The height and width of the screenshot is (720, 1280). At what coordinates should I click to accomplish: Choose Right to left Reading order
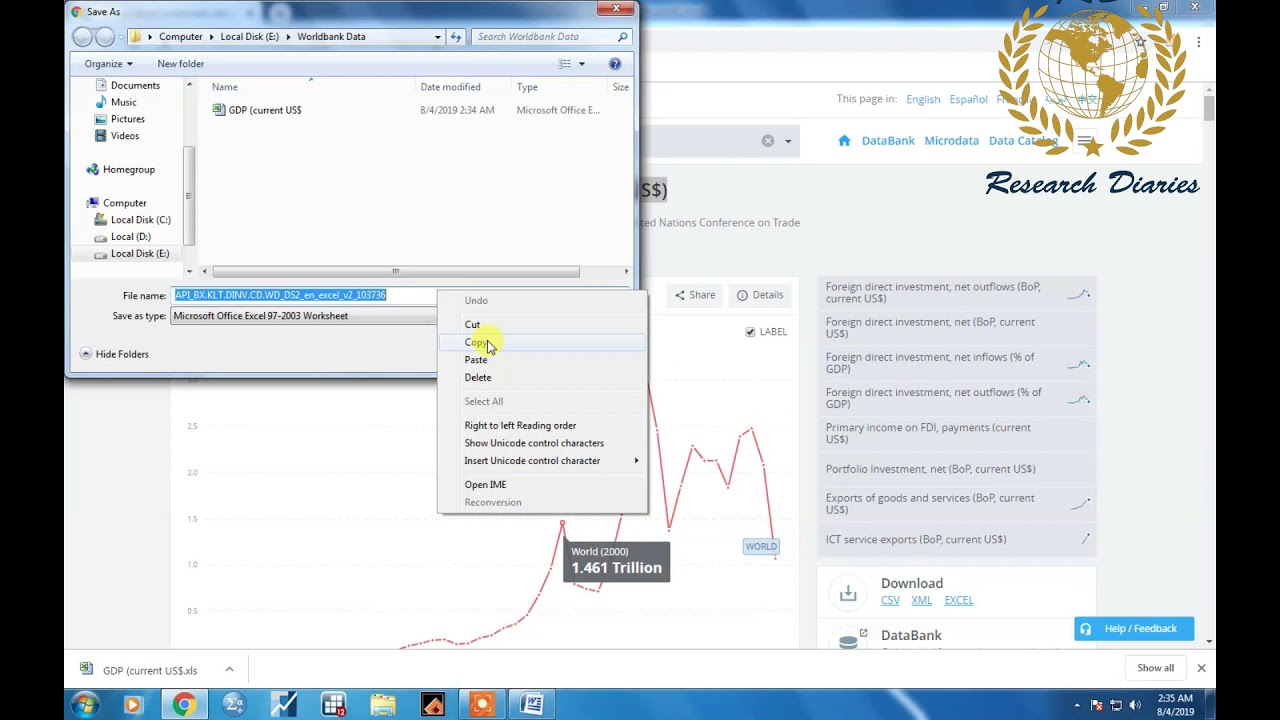[x=520, y=426]
